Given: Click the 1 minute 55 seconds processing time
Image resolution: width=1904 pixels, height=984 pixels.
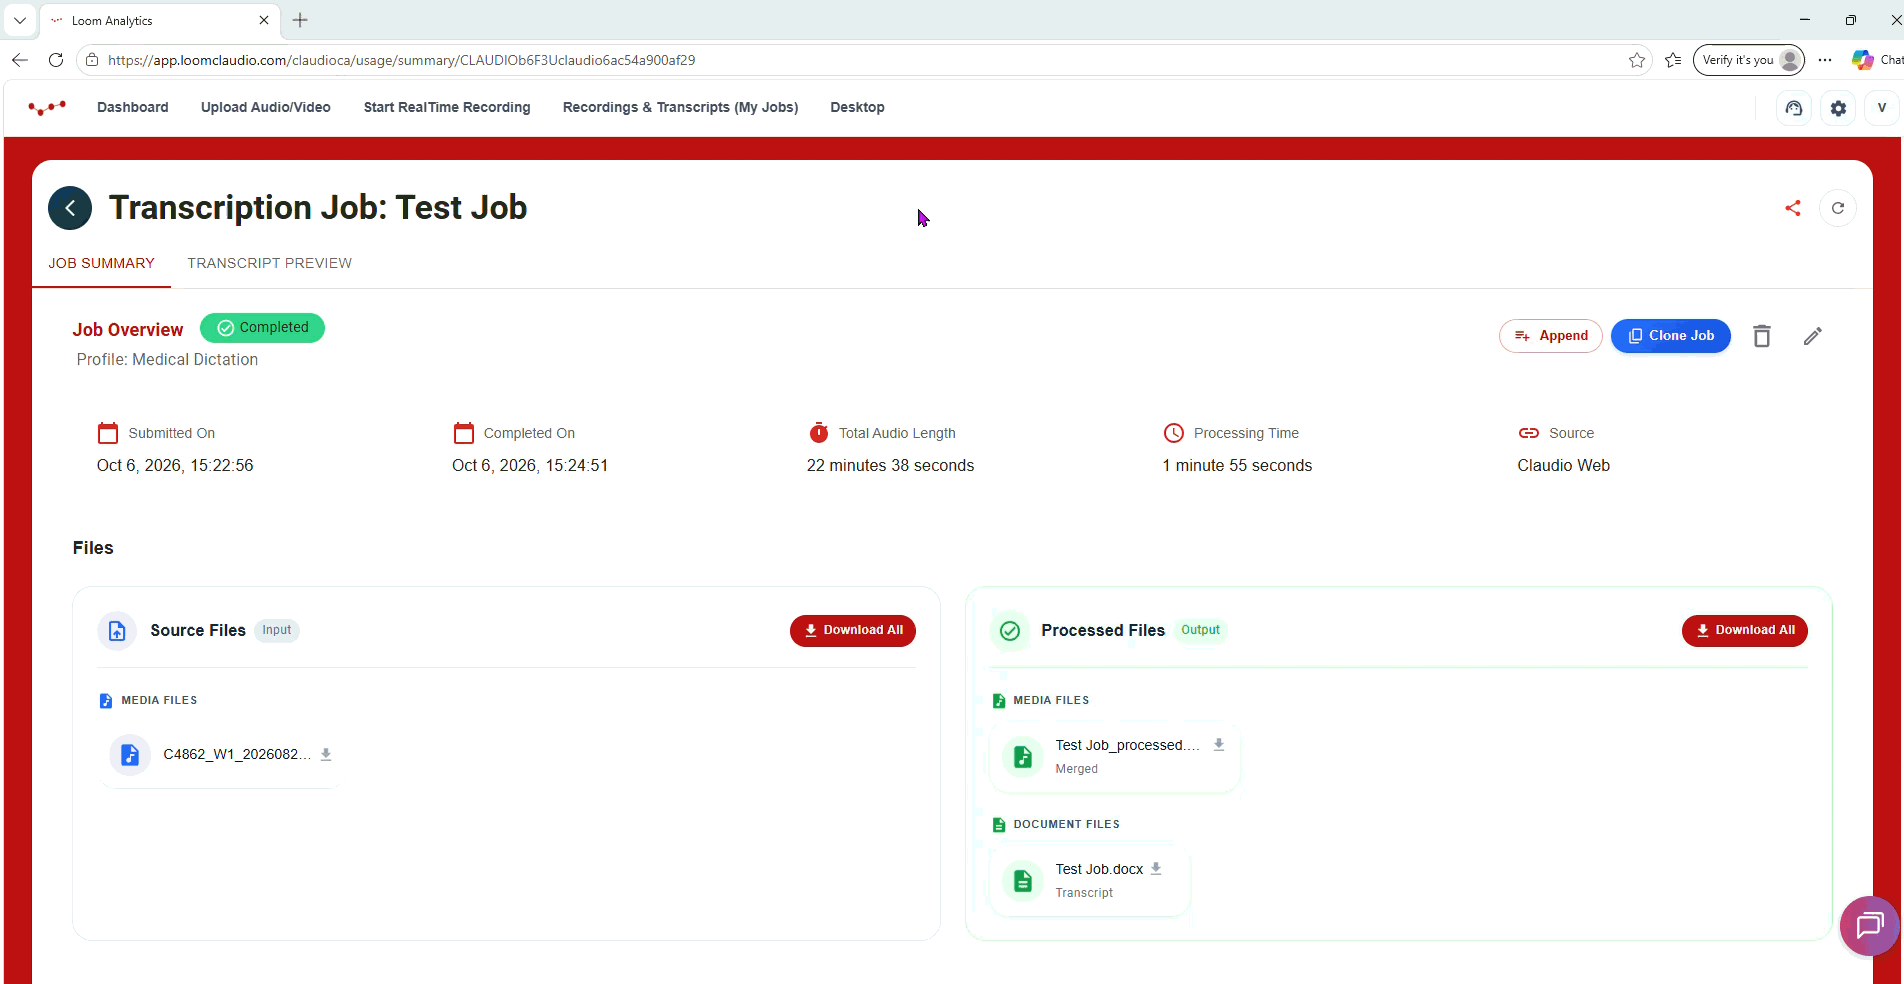Looking at the screenshot, I should (1237, 466).
